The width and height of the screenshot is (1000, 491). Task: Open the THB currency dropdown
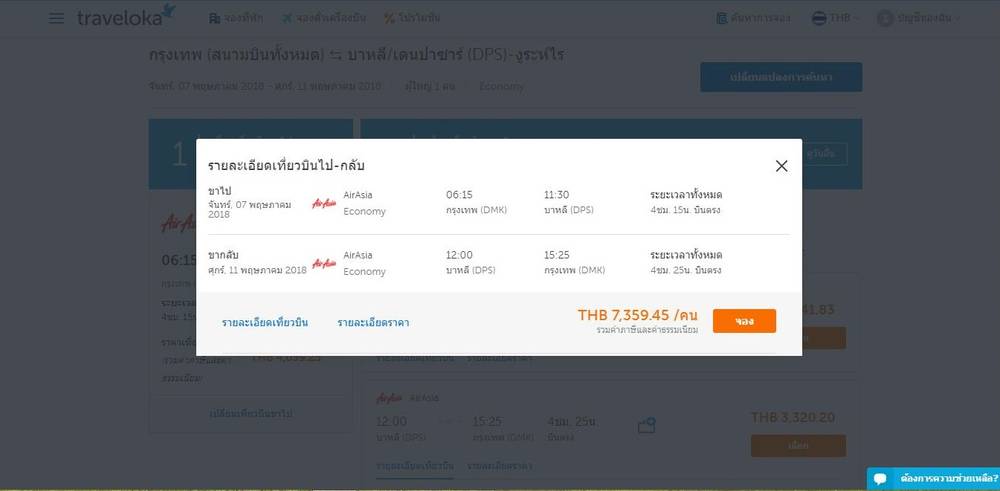point(835,18)
